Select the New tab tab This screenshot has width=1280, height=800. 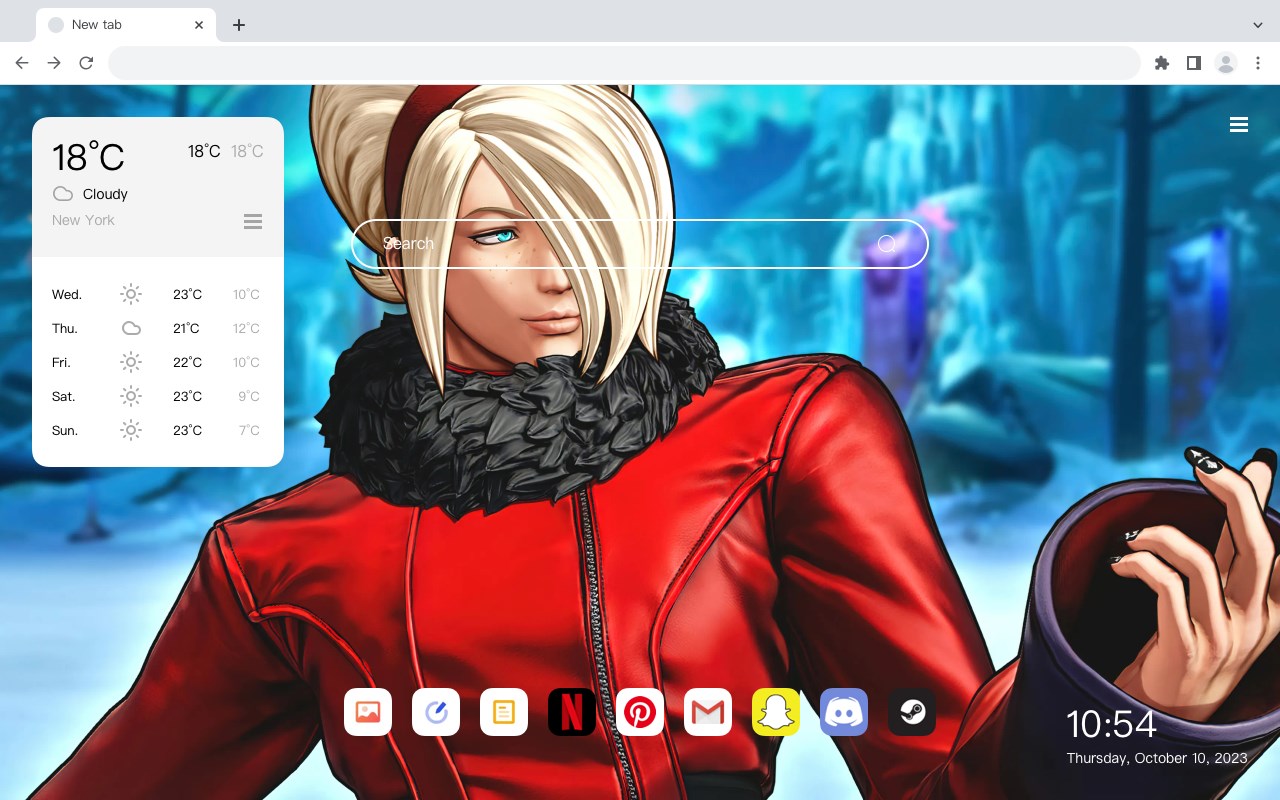(x=126, y=25)
